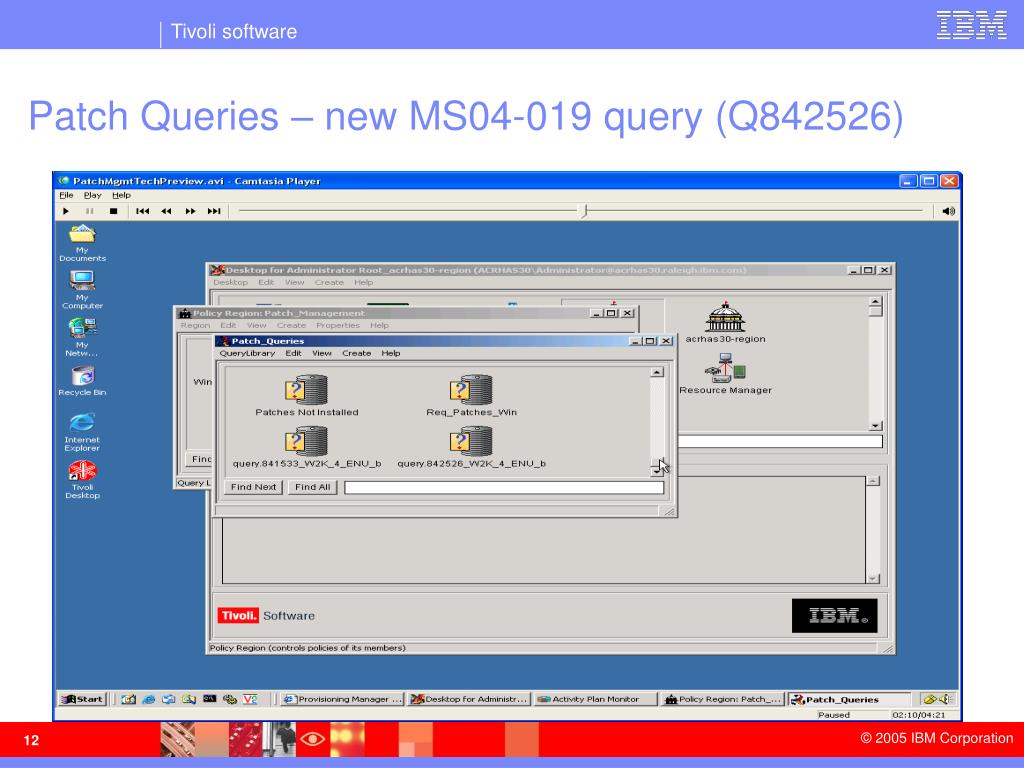Click the Patch_Queries taskbar button
The height and width of the screenshot is (768, 1024).
click(x=849, y=699)
